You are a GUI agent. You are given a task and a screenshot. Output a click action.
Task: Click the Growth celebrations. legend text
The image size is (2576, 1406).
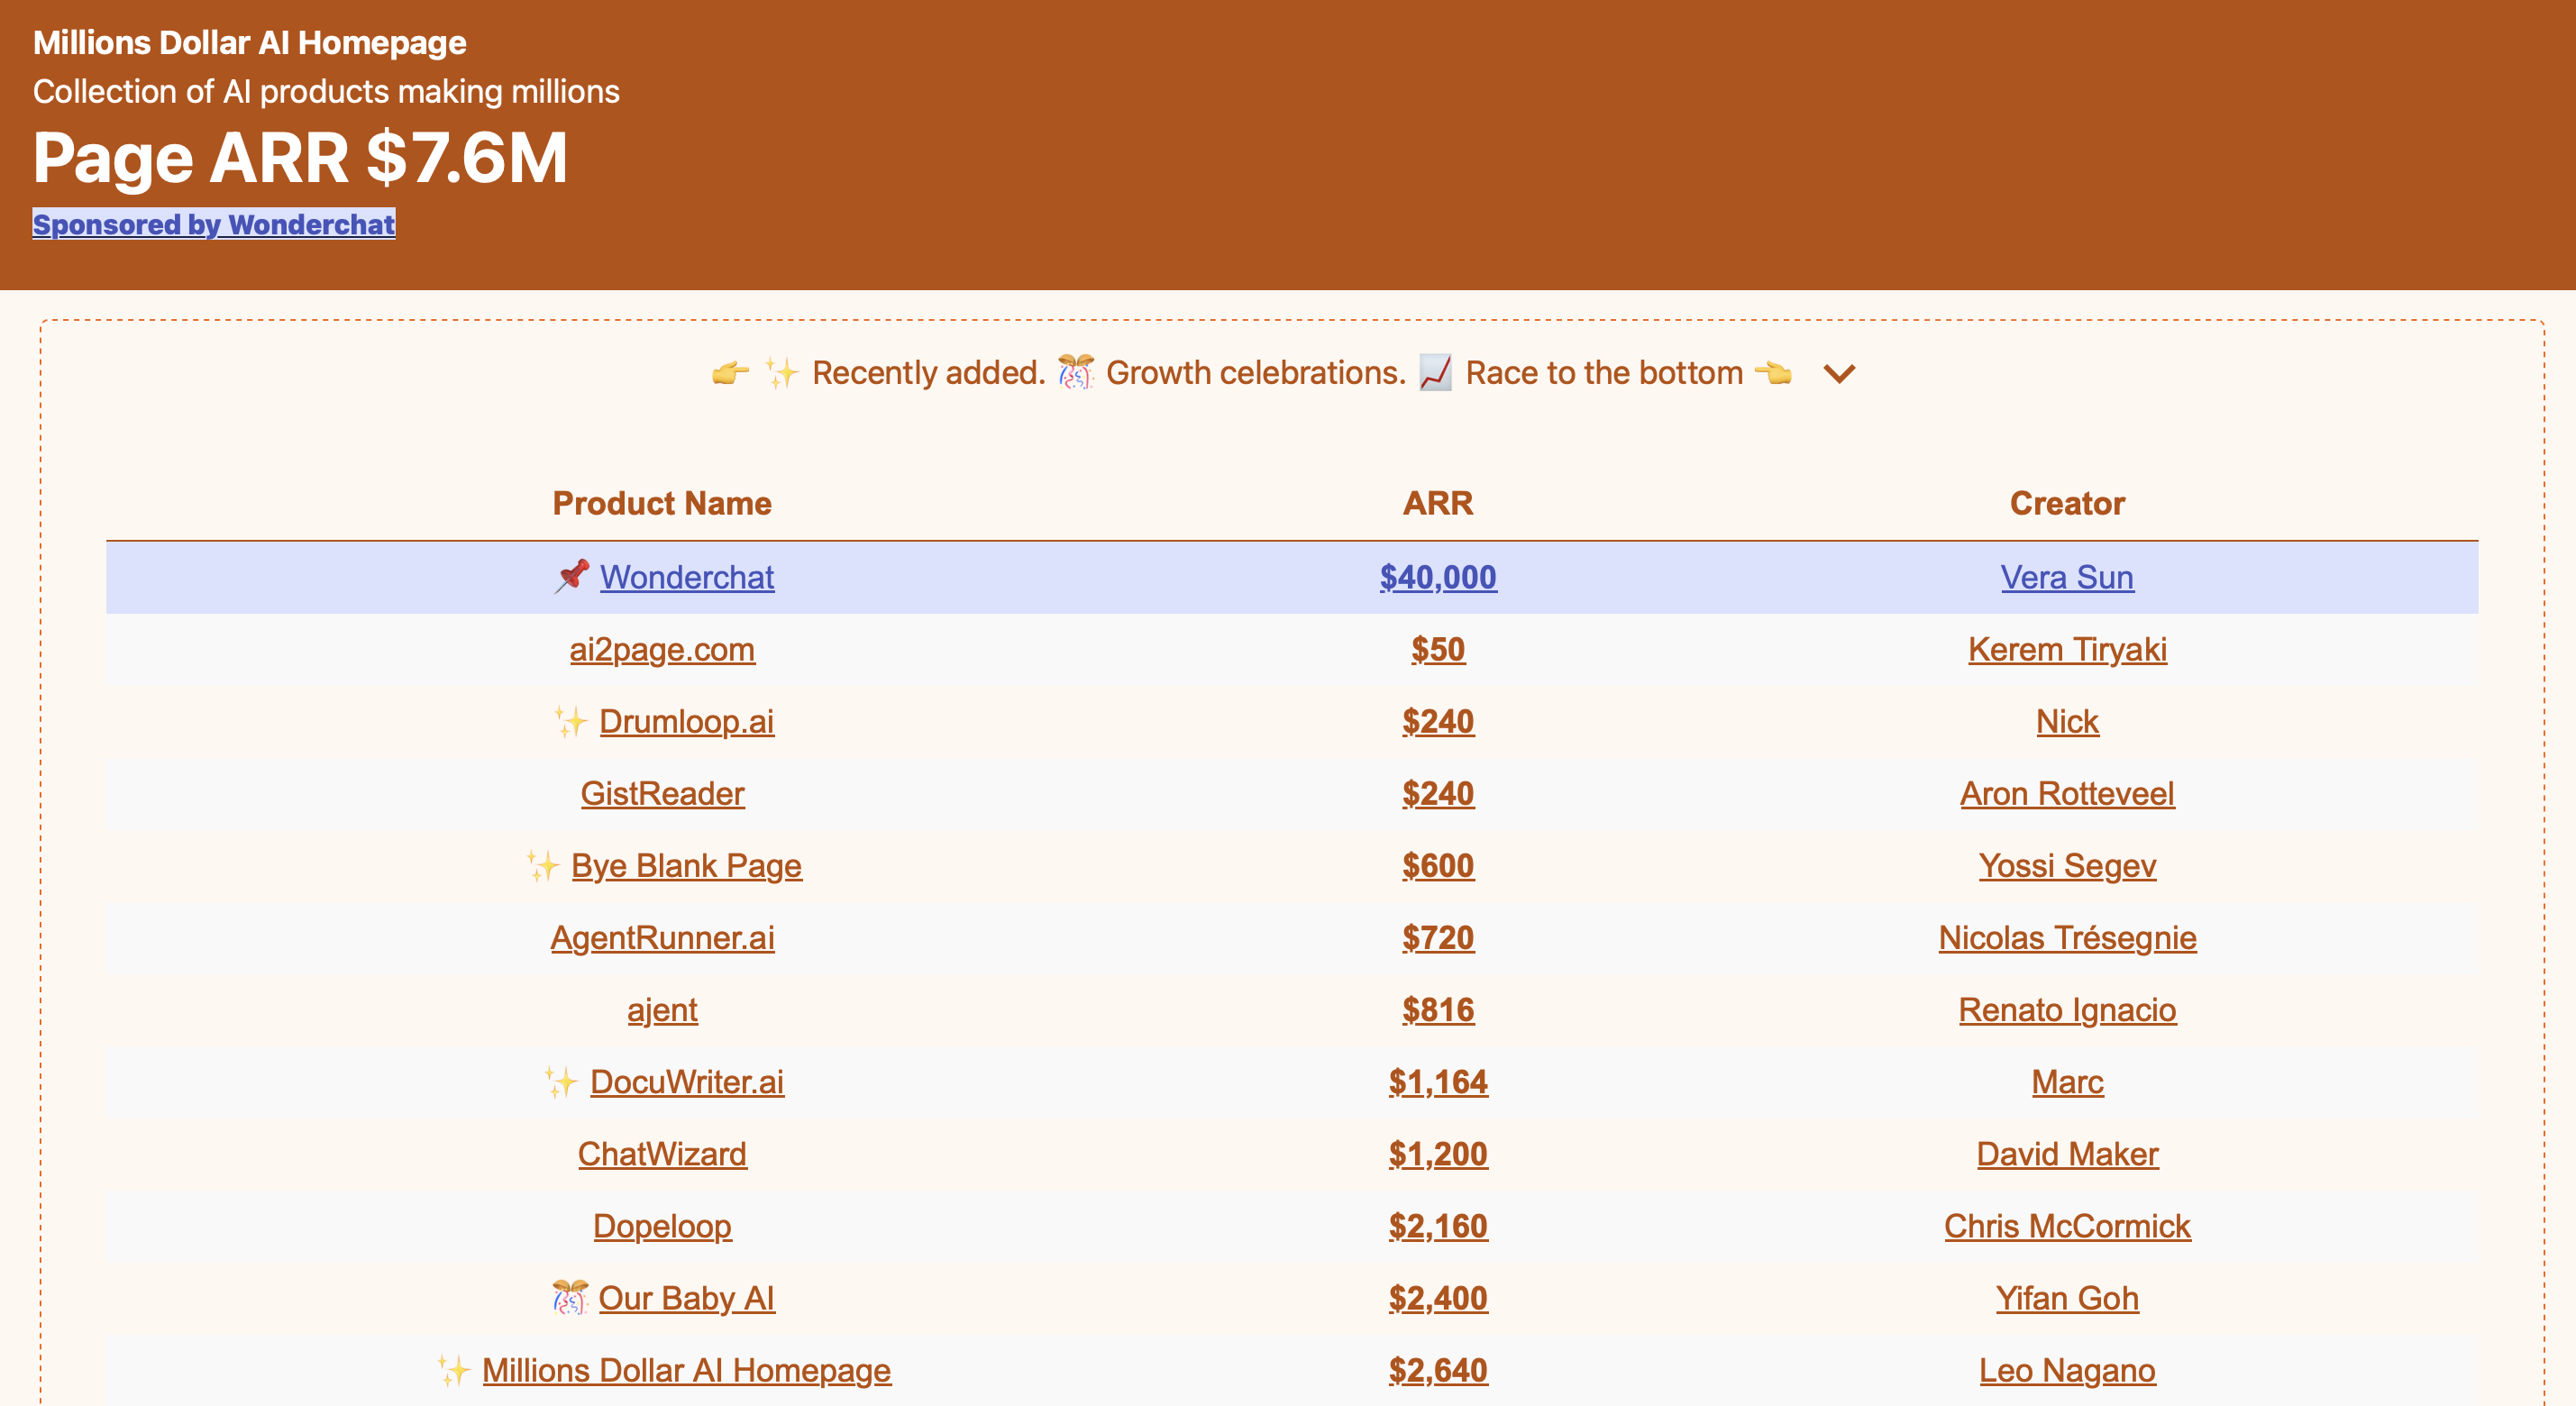1256,373
